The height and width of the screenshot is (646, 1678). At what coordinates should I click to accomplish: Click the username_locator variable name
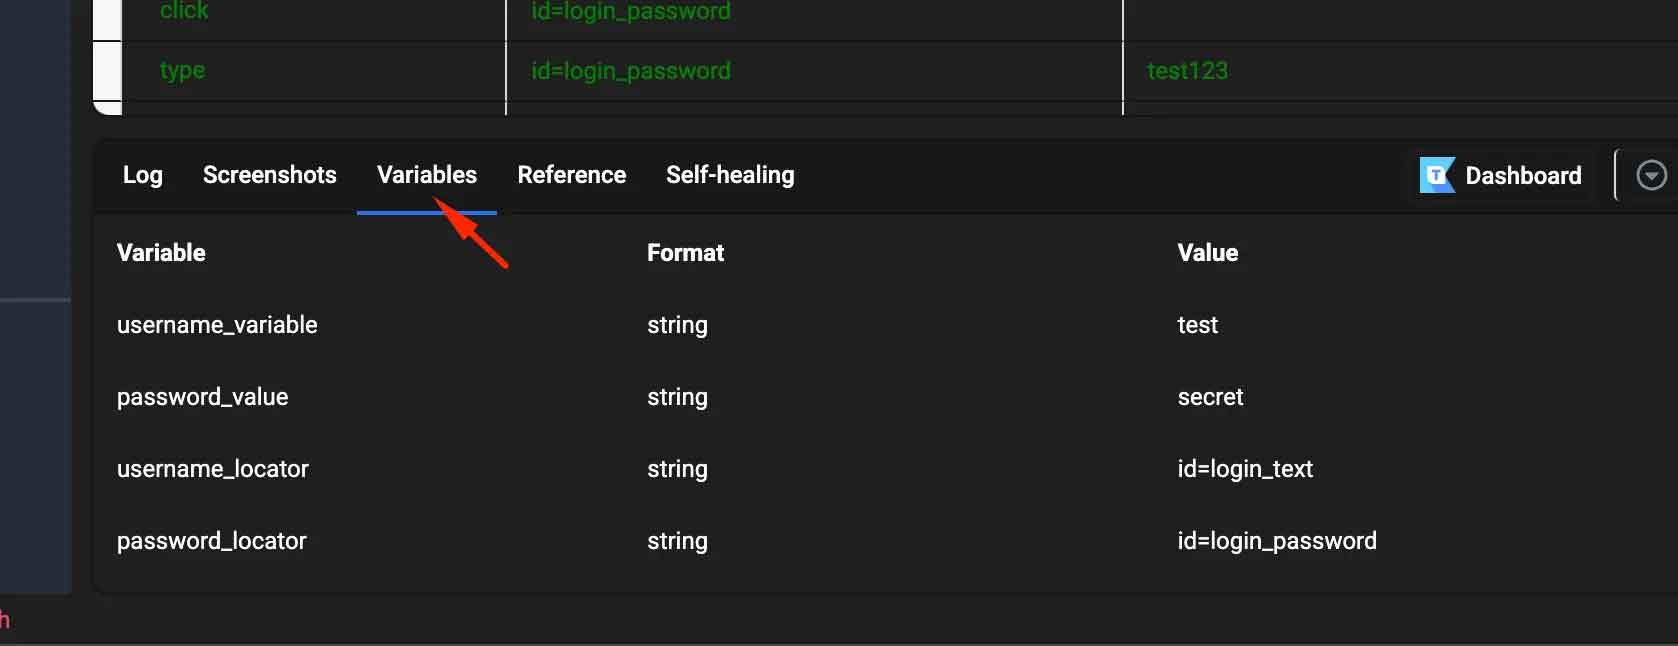(x=212, y=469)
